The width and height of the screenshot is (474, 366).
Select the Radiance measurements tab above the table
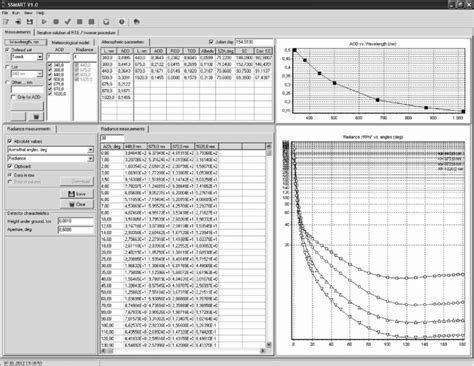coord(123,129)
